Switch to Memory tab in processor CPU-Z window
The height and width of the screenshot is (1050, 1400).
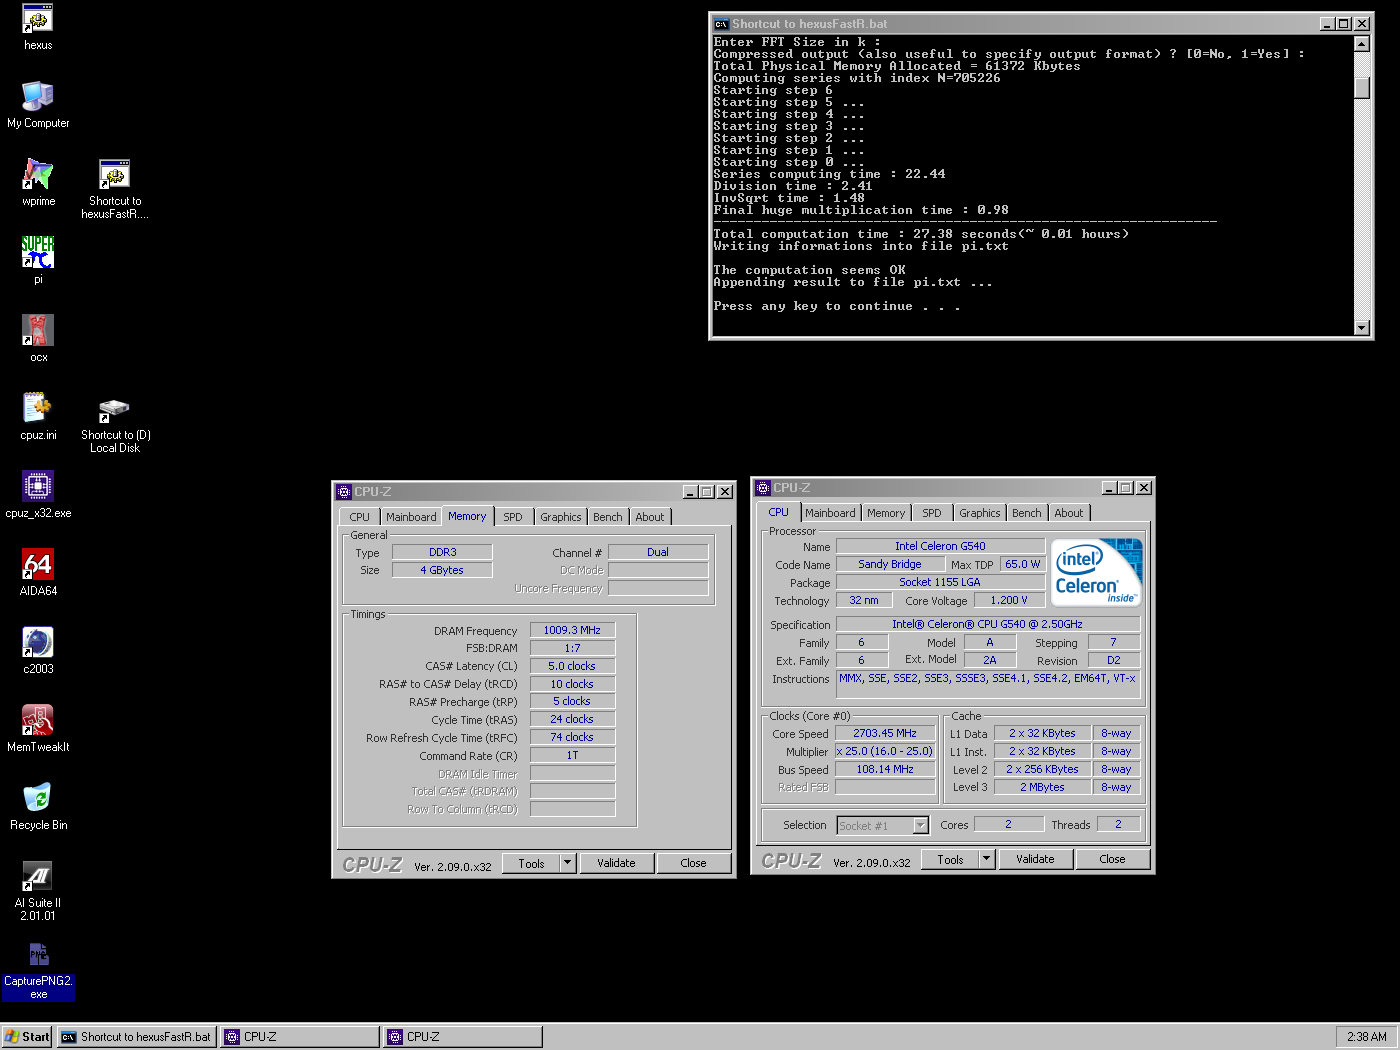[x=886, y=513]
